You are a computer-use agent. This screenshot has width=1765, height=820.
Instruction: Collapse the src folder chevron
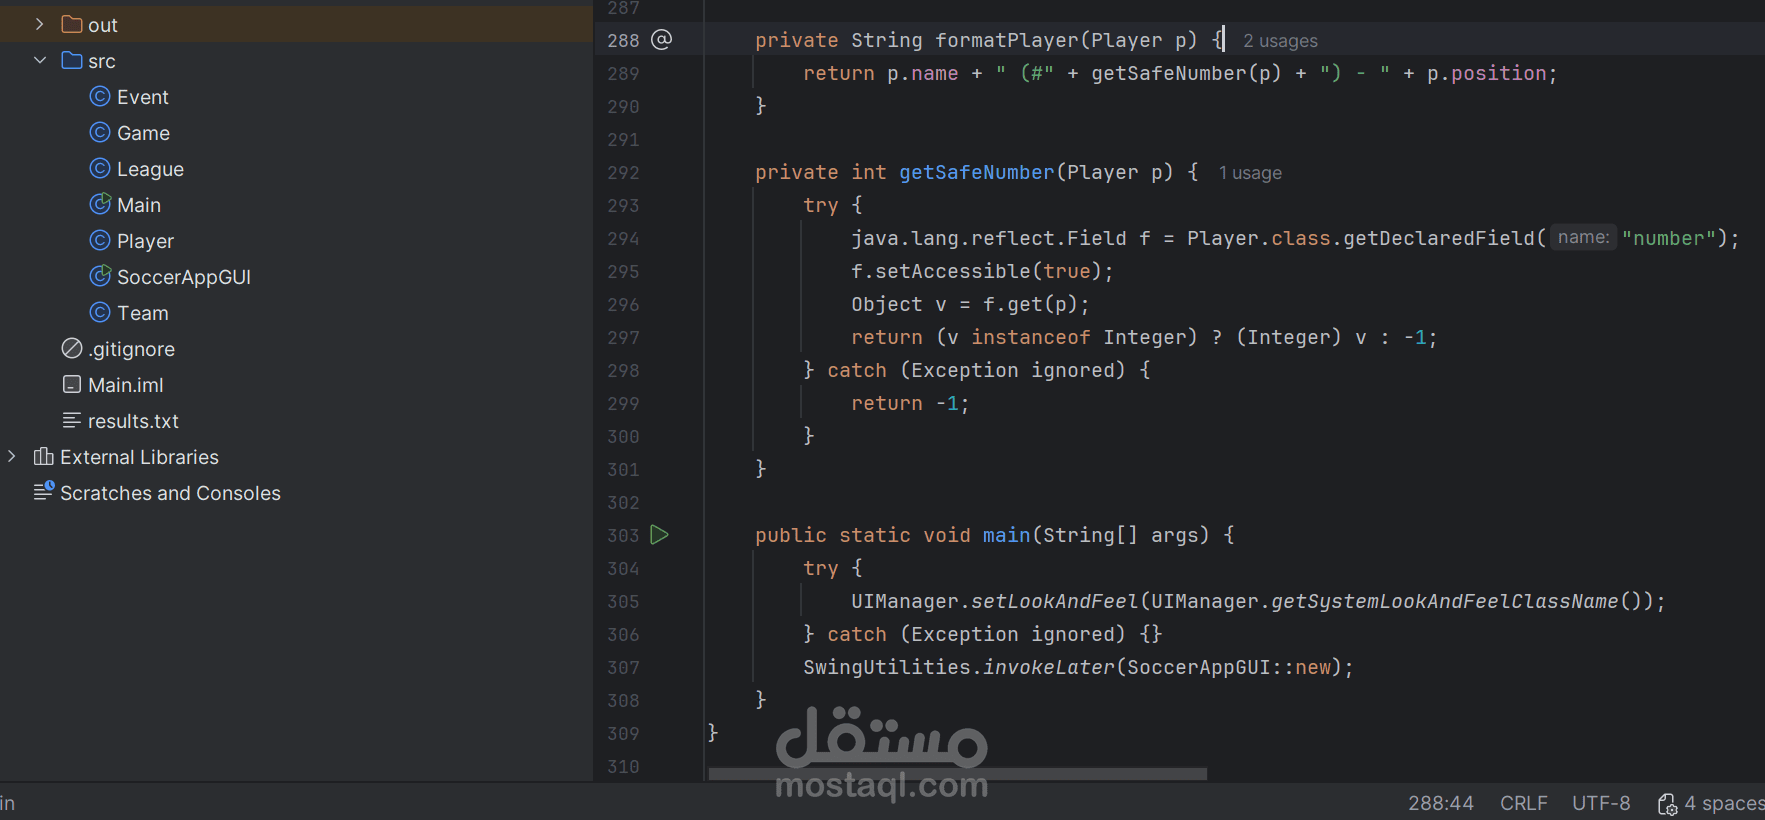[x=40, y=60]
